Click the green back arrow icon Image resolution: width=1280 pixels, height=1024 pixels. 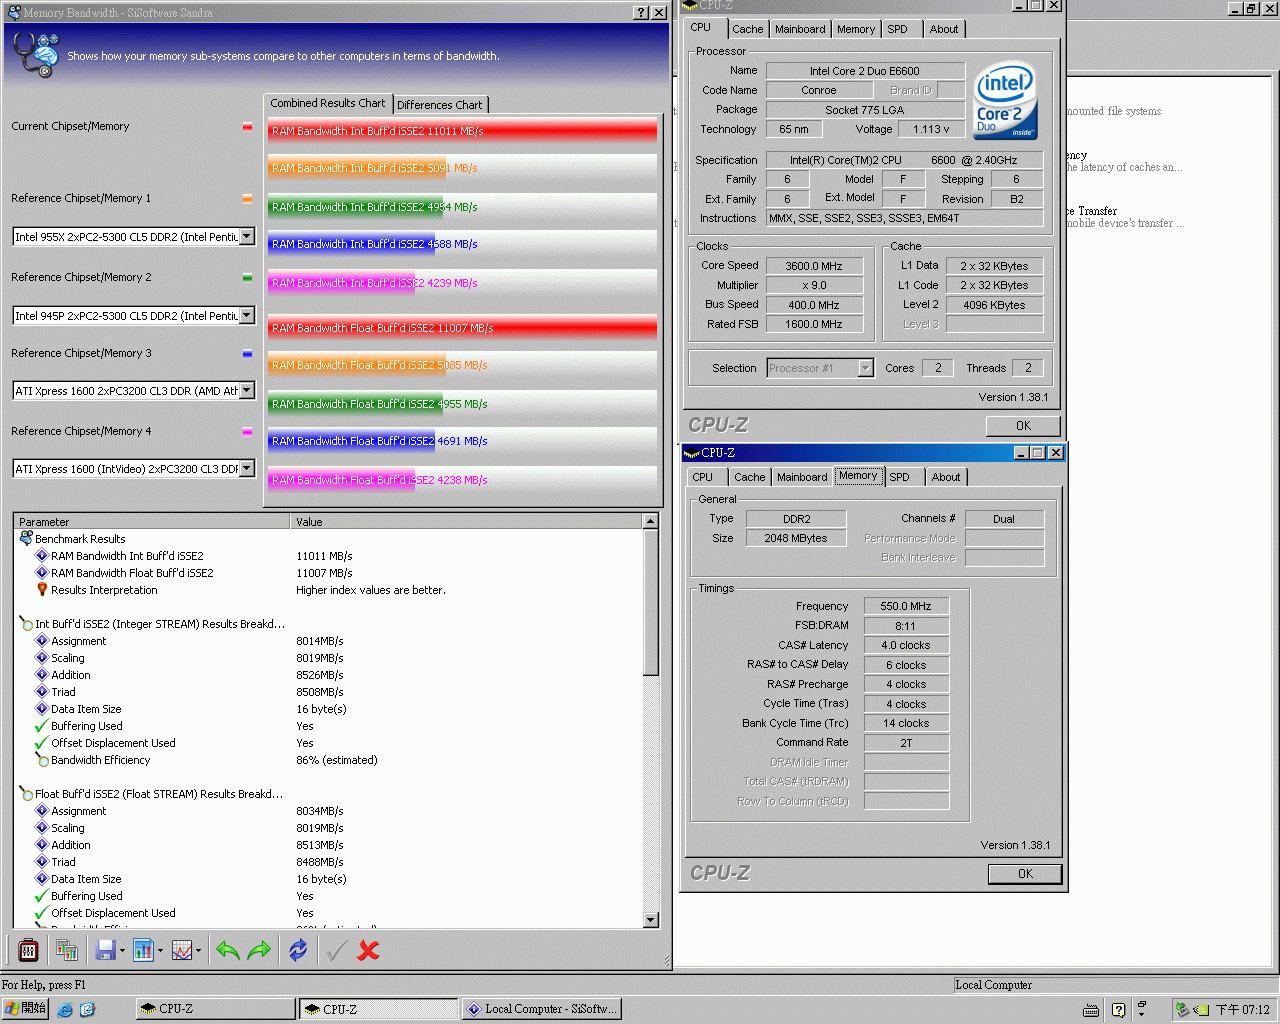point(227,950)
